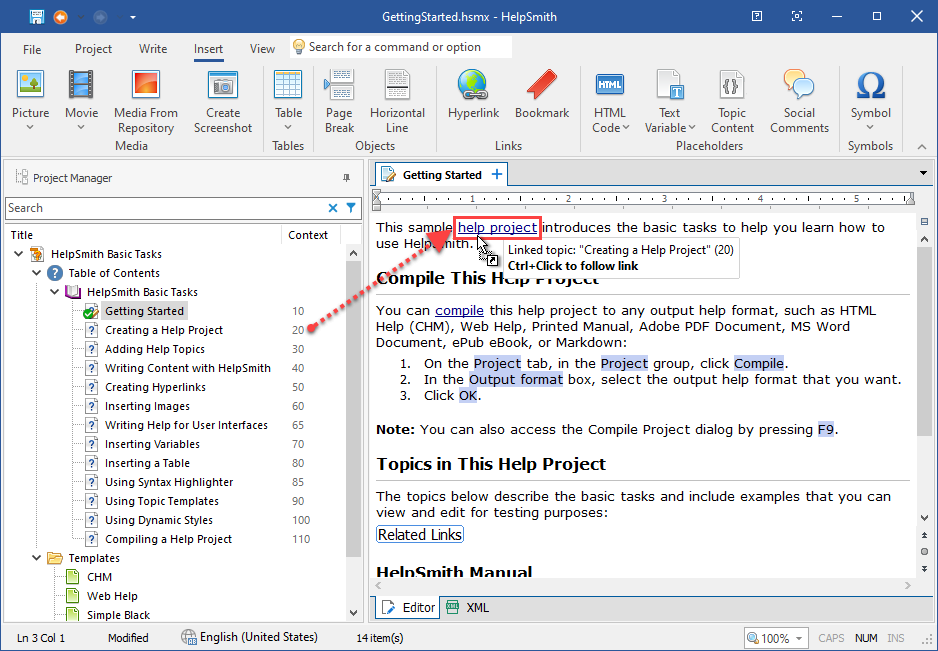
Task: Click the Help icon in title bar
Action: 757,17
